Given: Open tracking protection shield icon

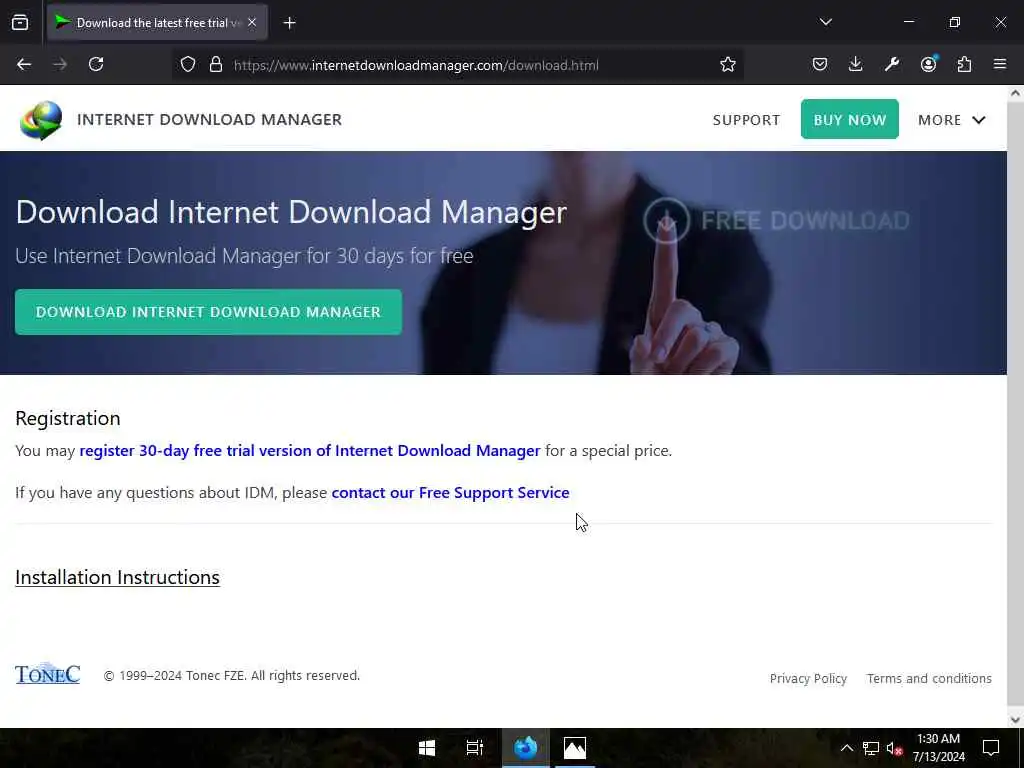Looking at the screenshot, I should pyautogui.click(x=188, y=64).
